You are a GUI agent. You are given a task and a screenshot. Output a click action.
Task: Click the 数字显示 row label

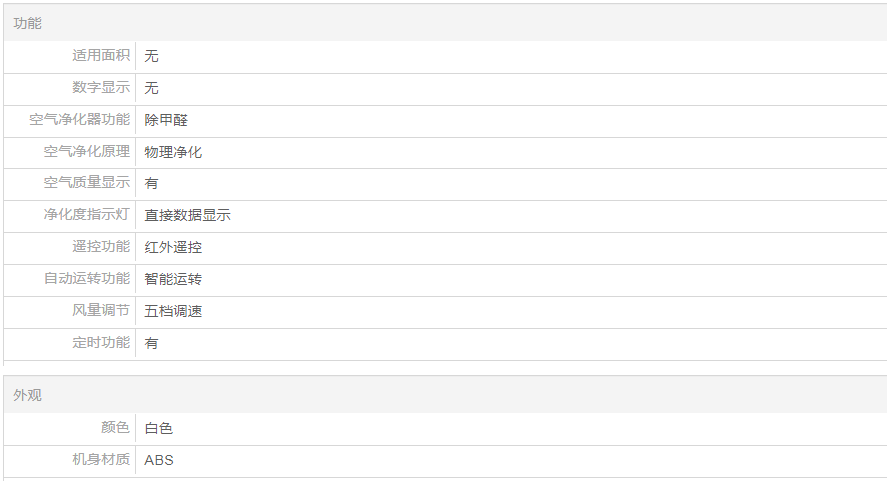tap(101, 87)
